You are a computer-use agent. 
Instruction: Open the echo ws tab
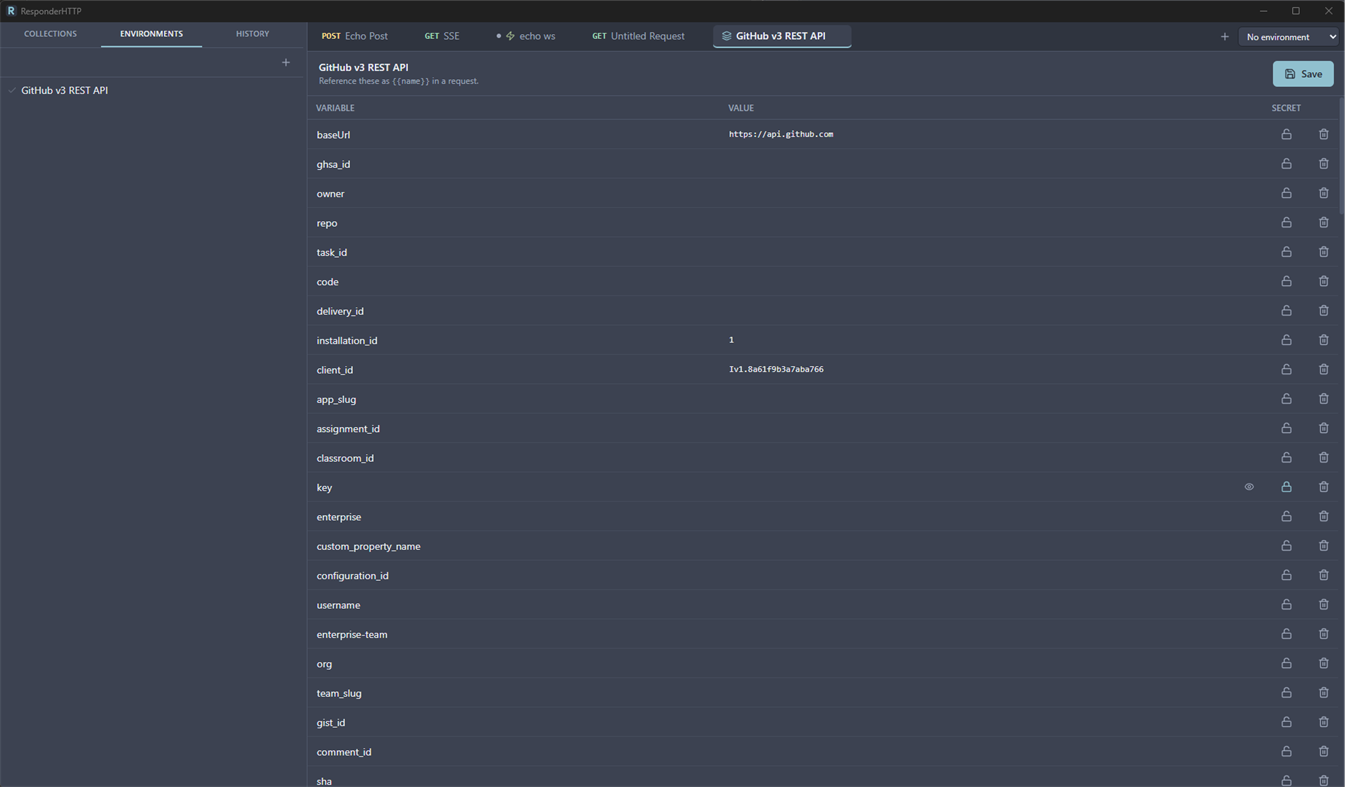(527, 36)
